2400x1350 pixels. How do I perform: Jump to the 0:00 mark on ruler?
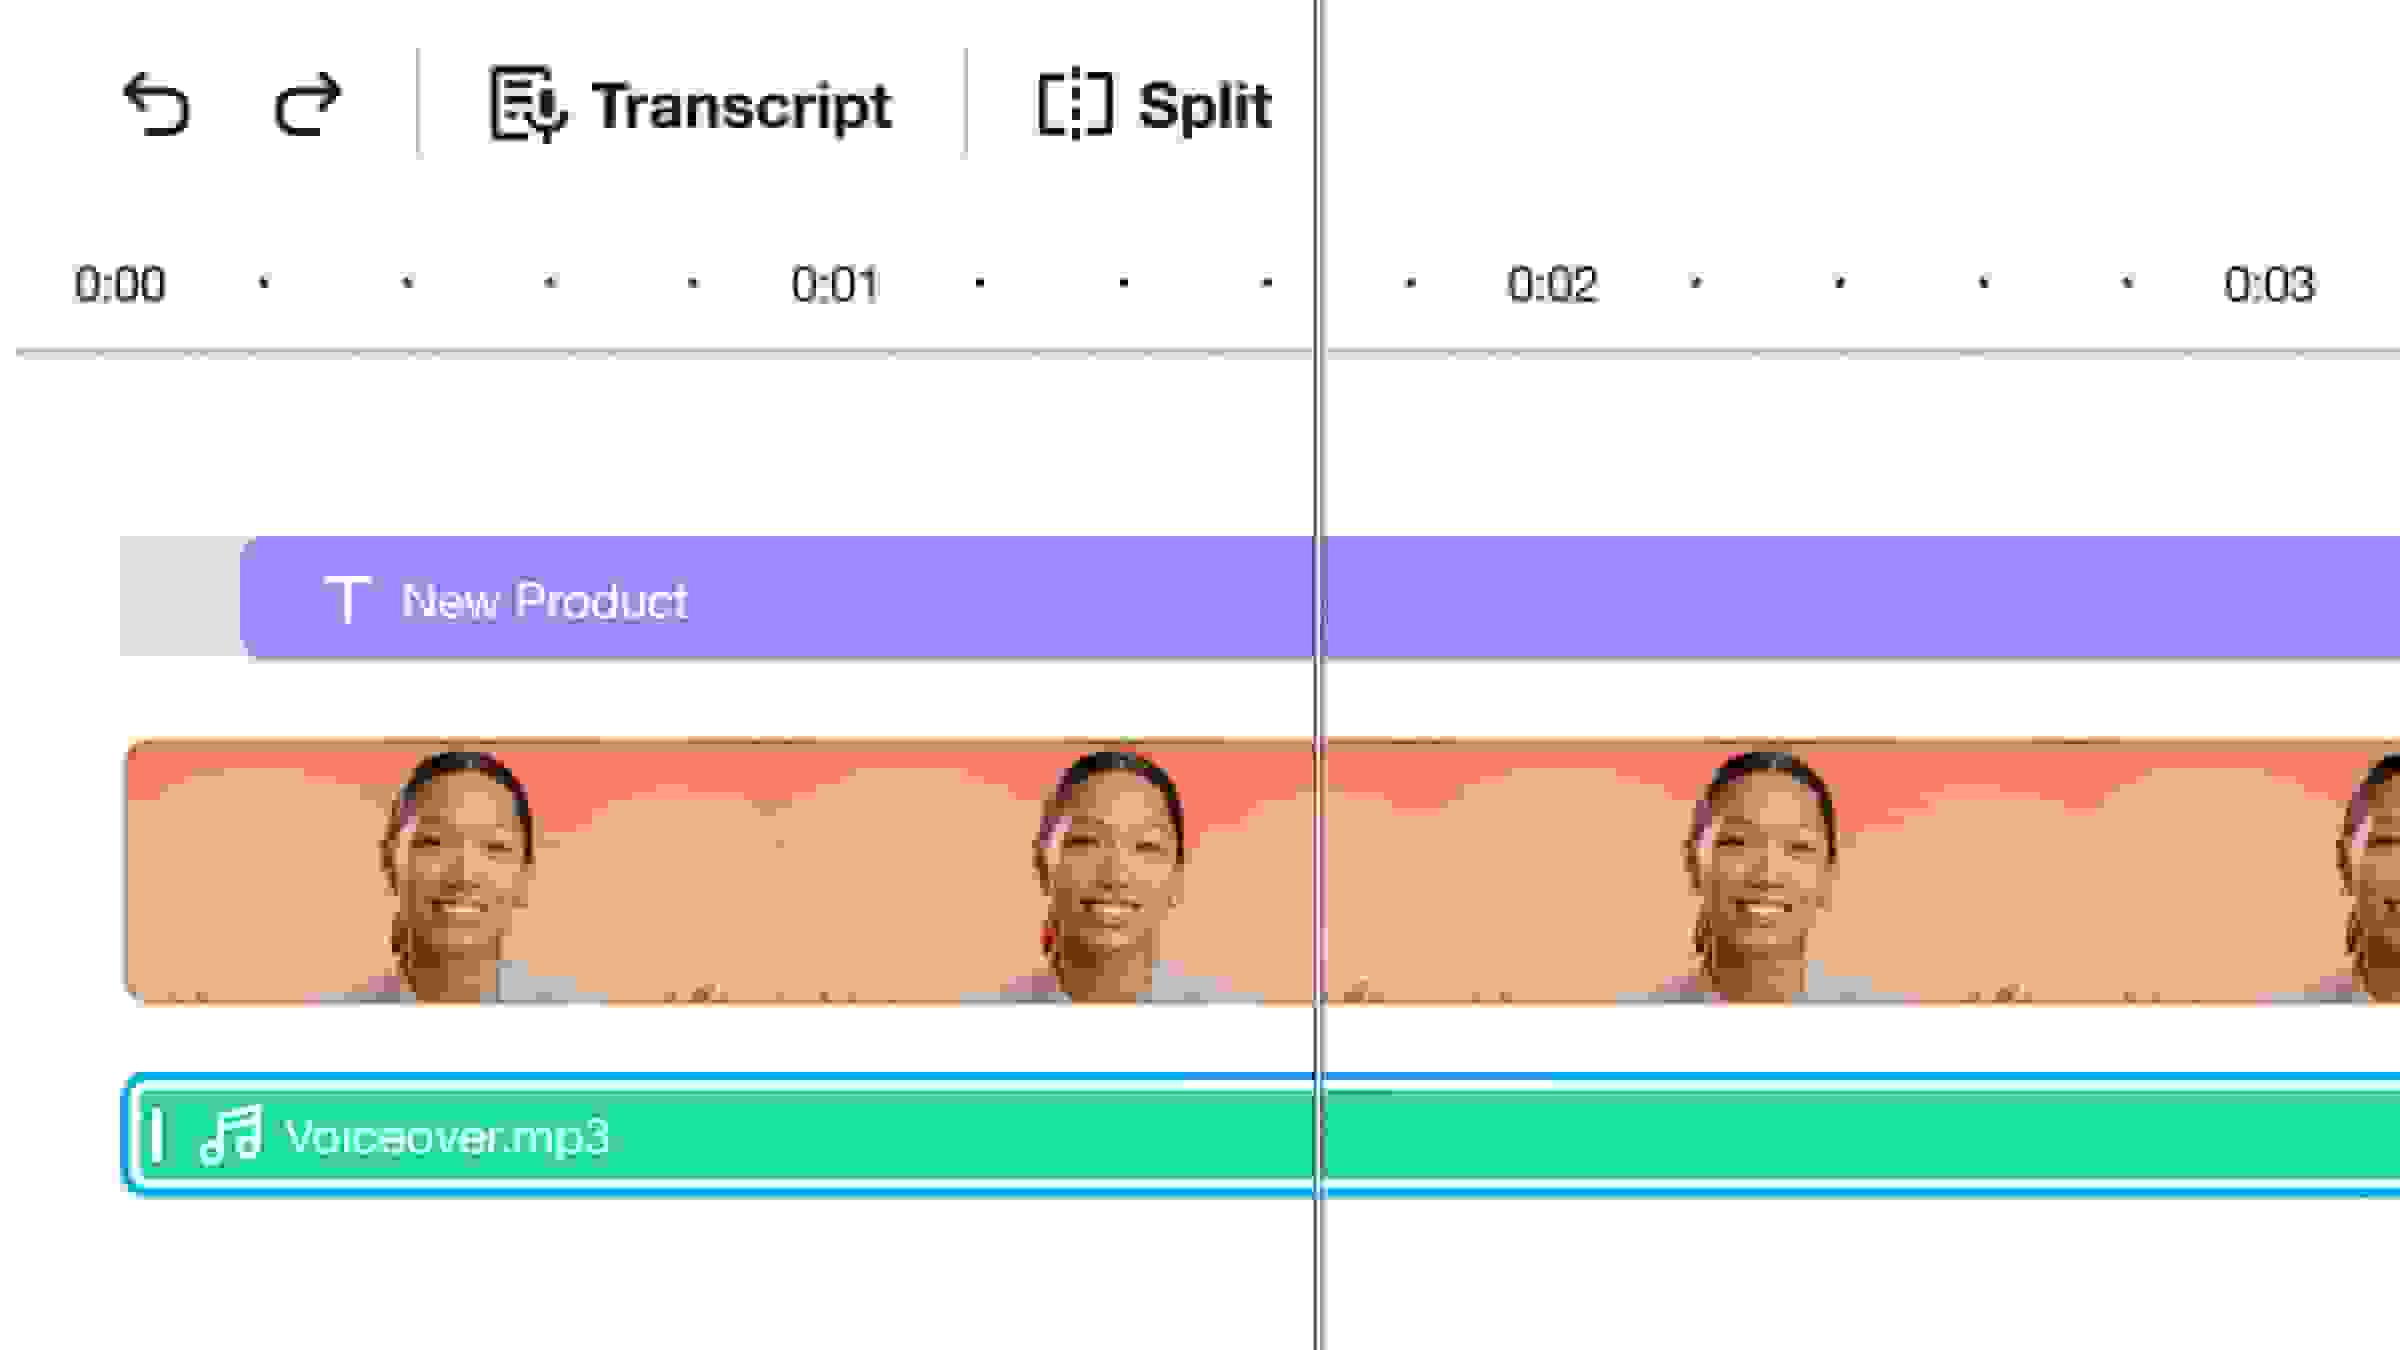coord(119,285)
